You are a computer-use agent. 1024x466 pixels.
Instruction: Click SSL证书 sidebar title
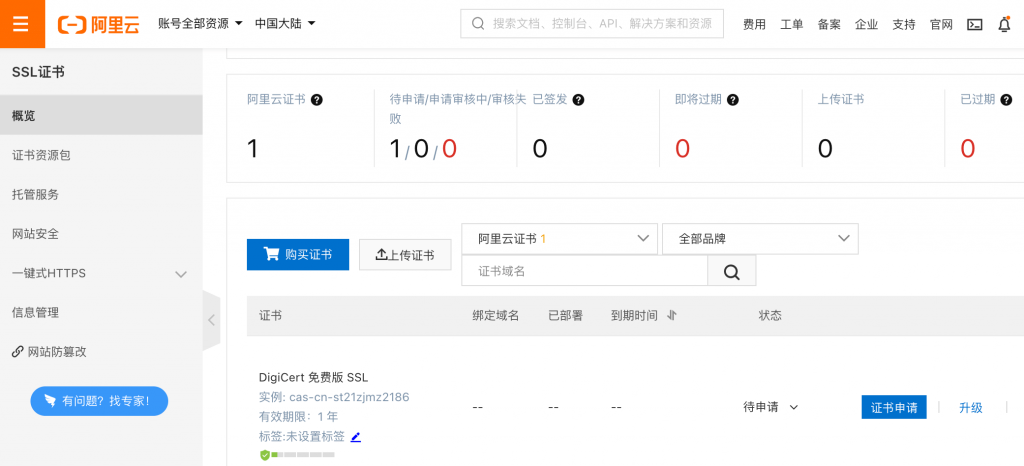coord(38,72)
